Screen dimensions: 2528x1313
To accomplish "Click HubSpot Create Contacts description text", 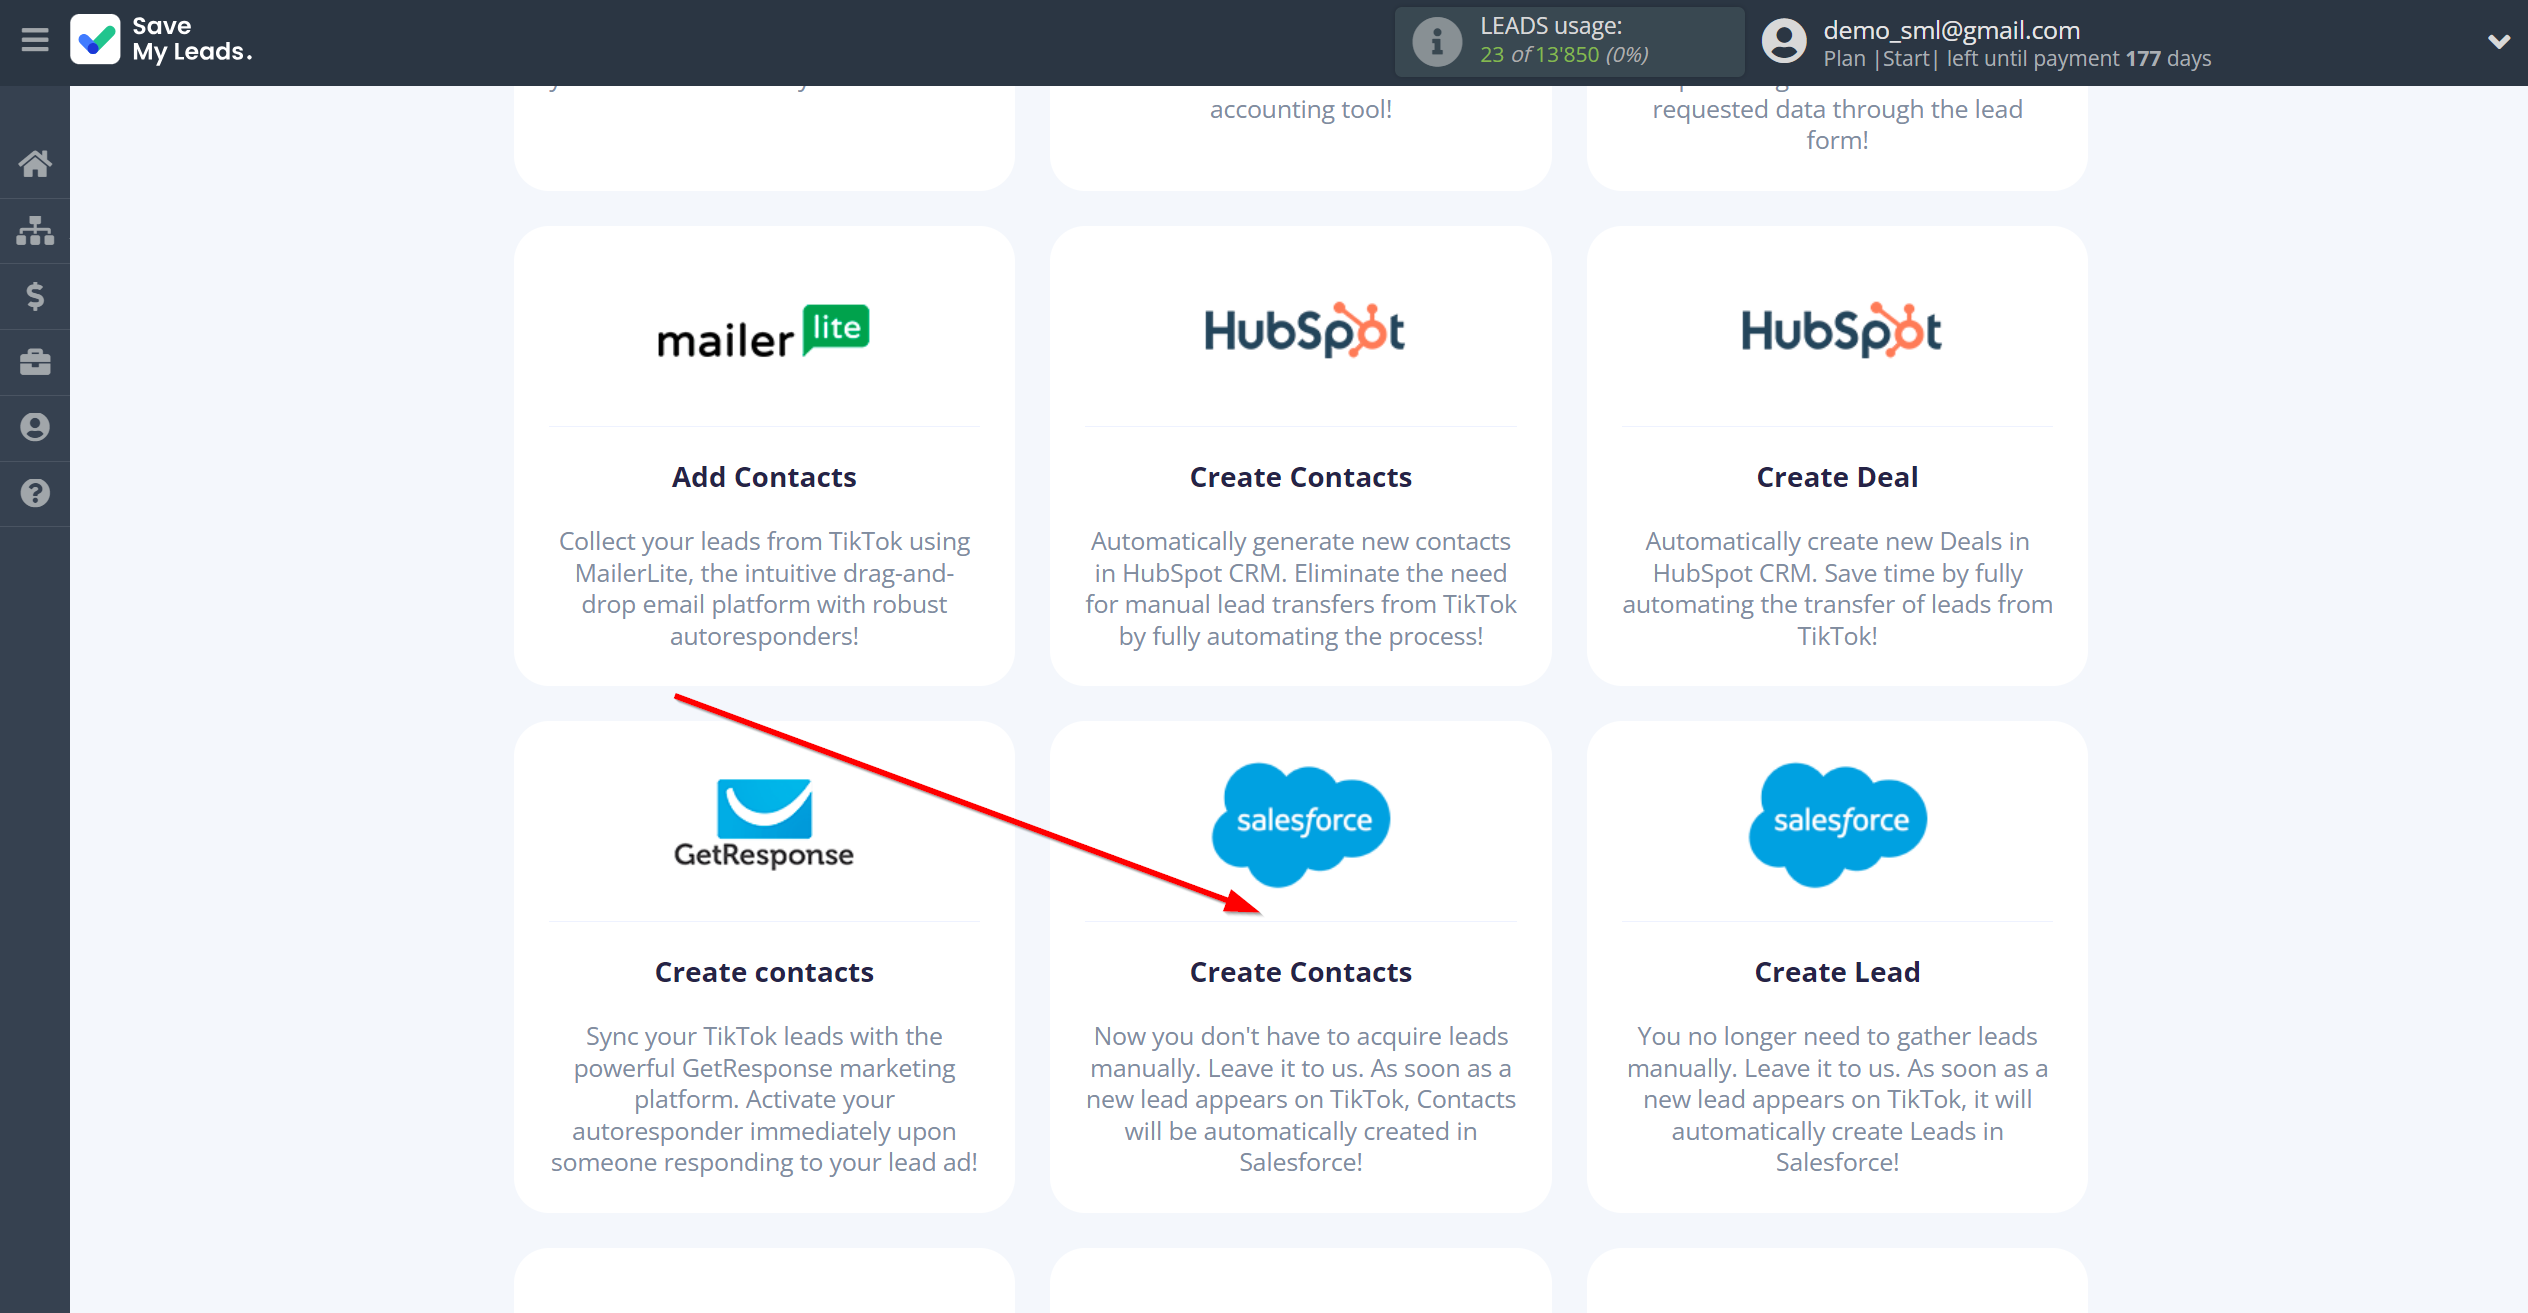I will (x=1300, y=588).
